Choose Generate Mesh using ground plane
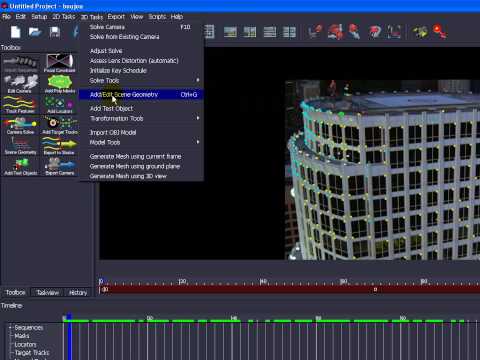The image size is (480, 360). [141, 166]
